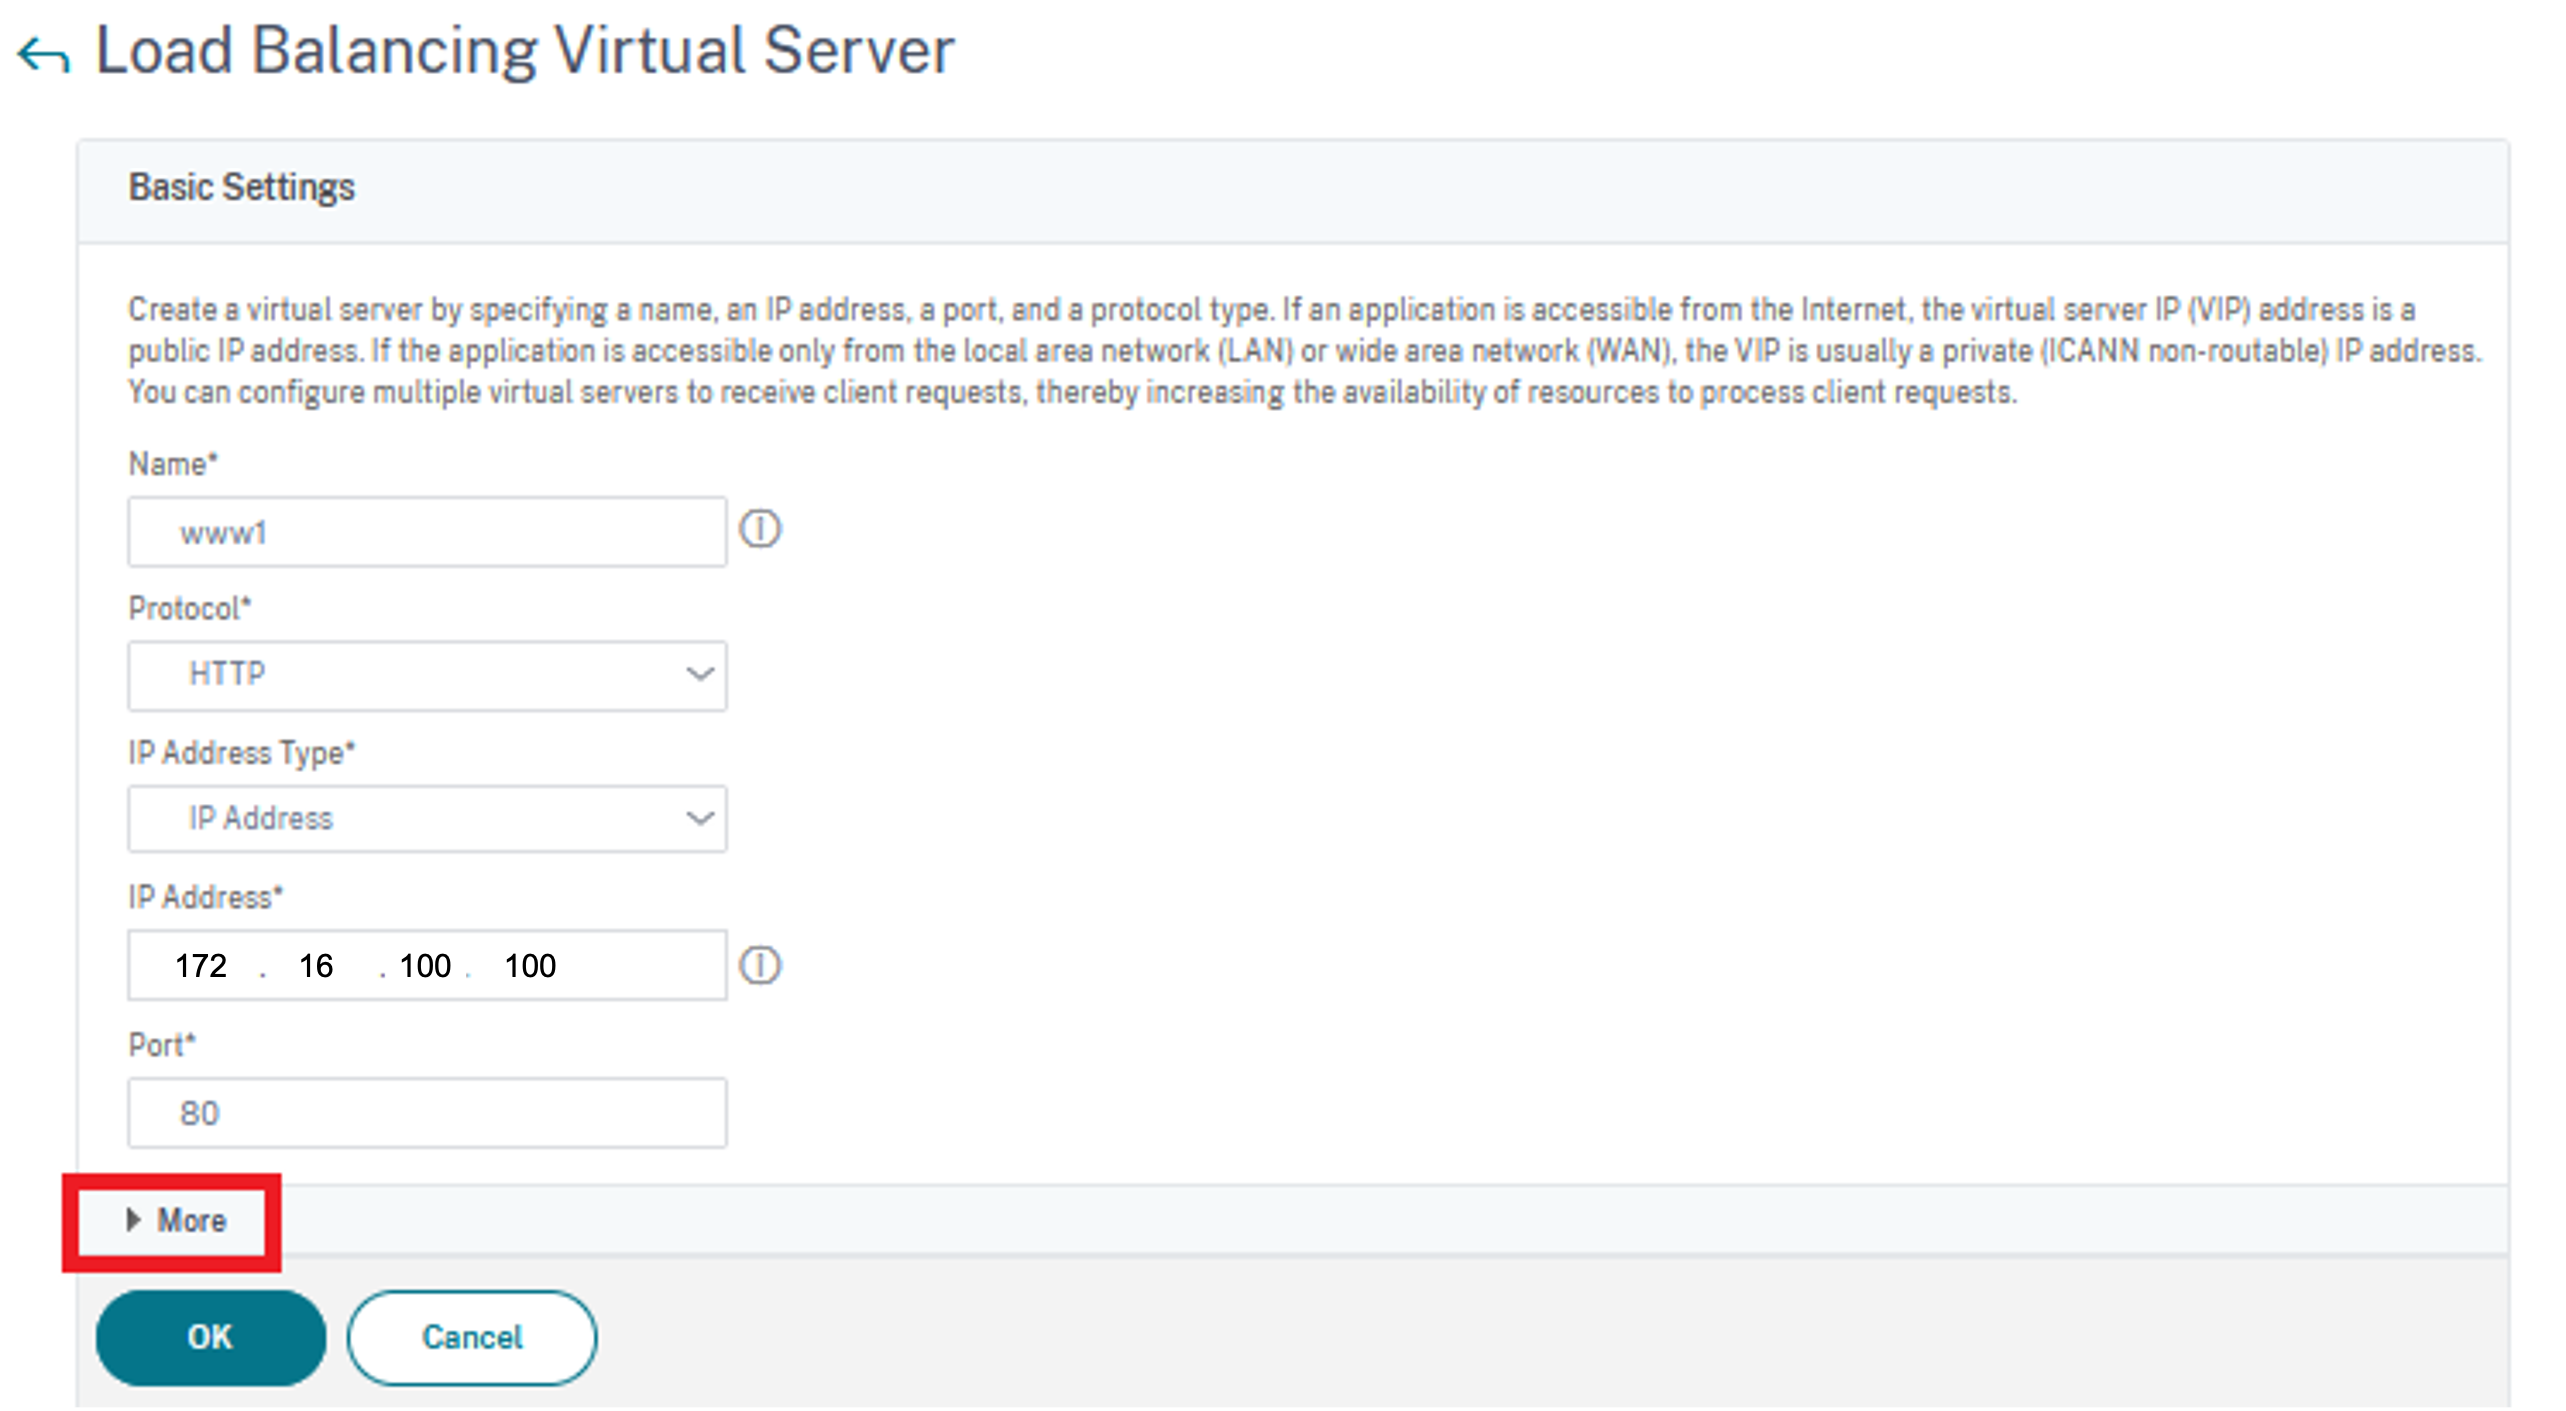The width and height of the screenshot is (2566, 1411).
Task: Click the last IP octet 100
Action: pos(530,966)
